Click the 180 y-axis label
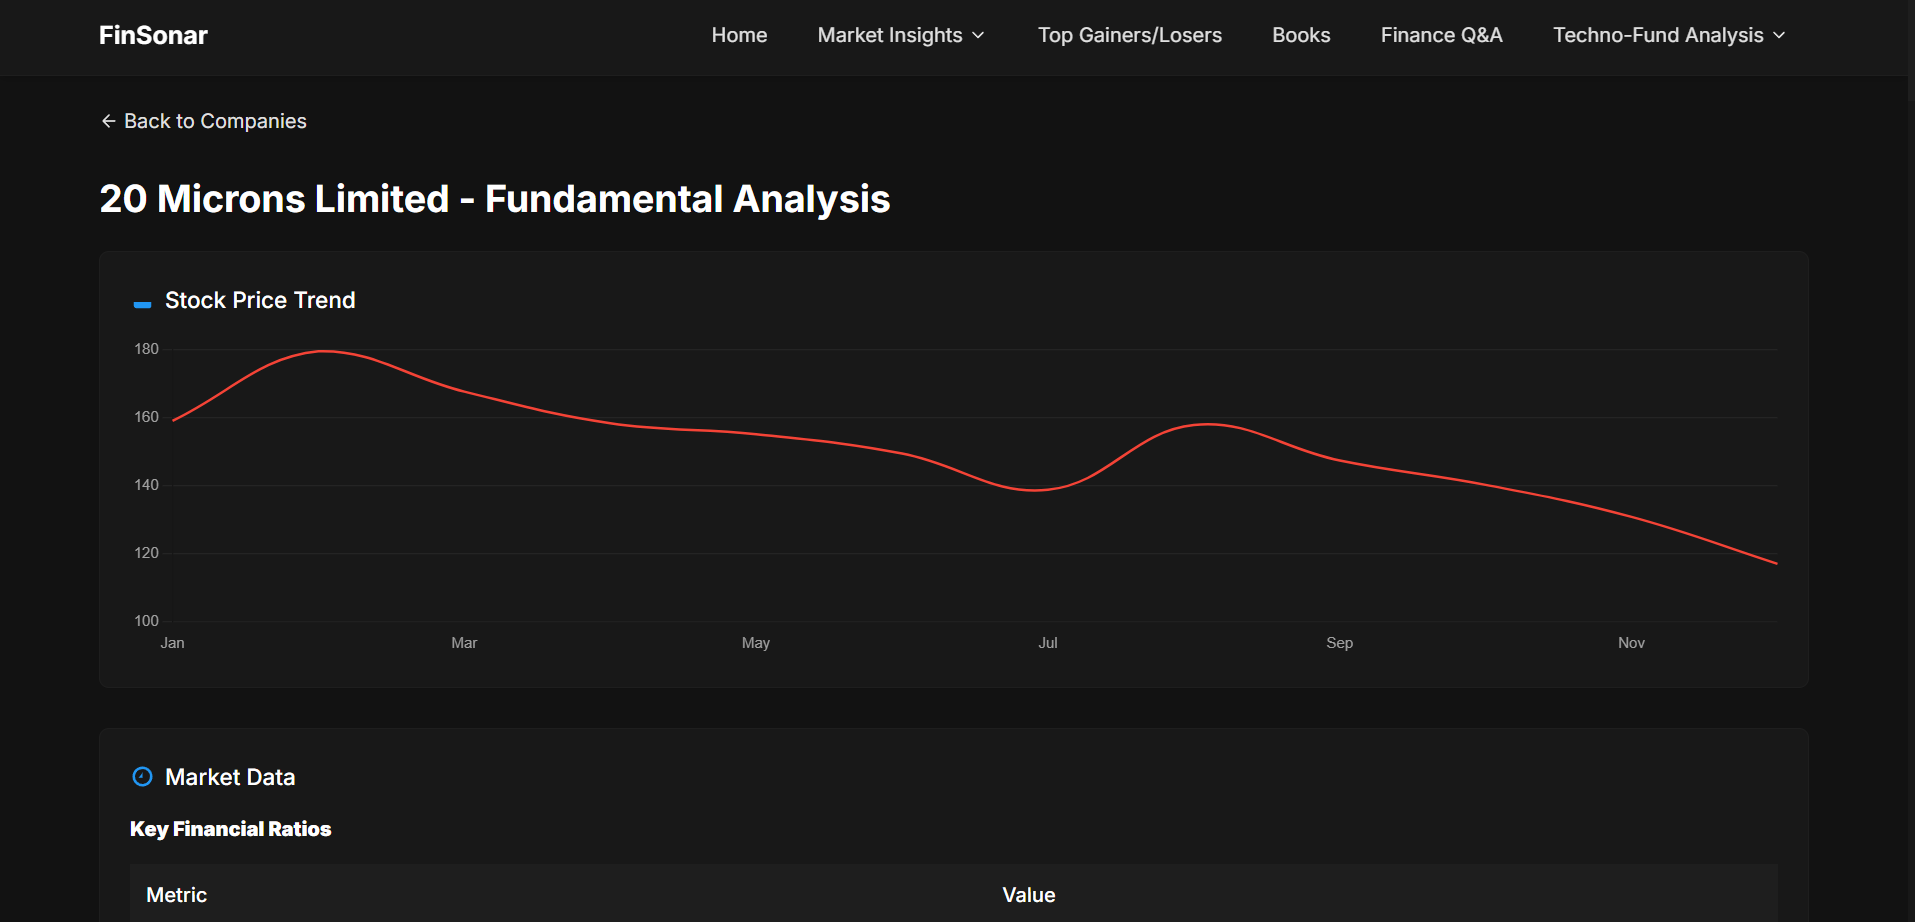The image size is (1915, 922). pyautogui.click(x=146, y=349)
